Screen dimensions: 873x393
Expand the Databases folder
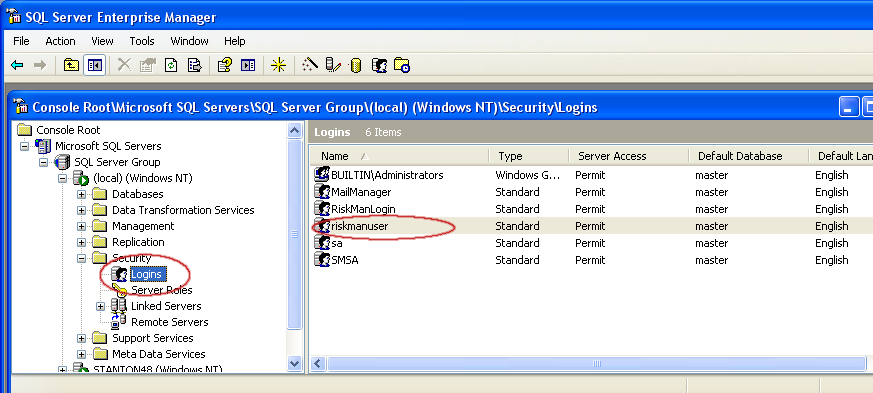81,194
